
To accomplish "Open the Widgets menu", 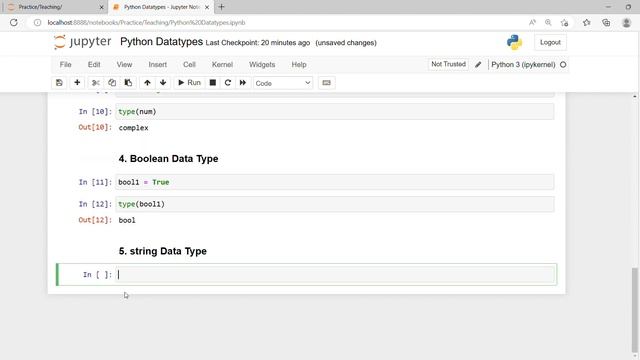I will [262, 64].
